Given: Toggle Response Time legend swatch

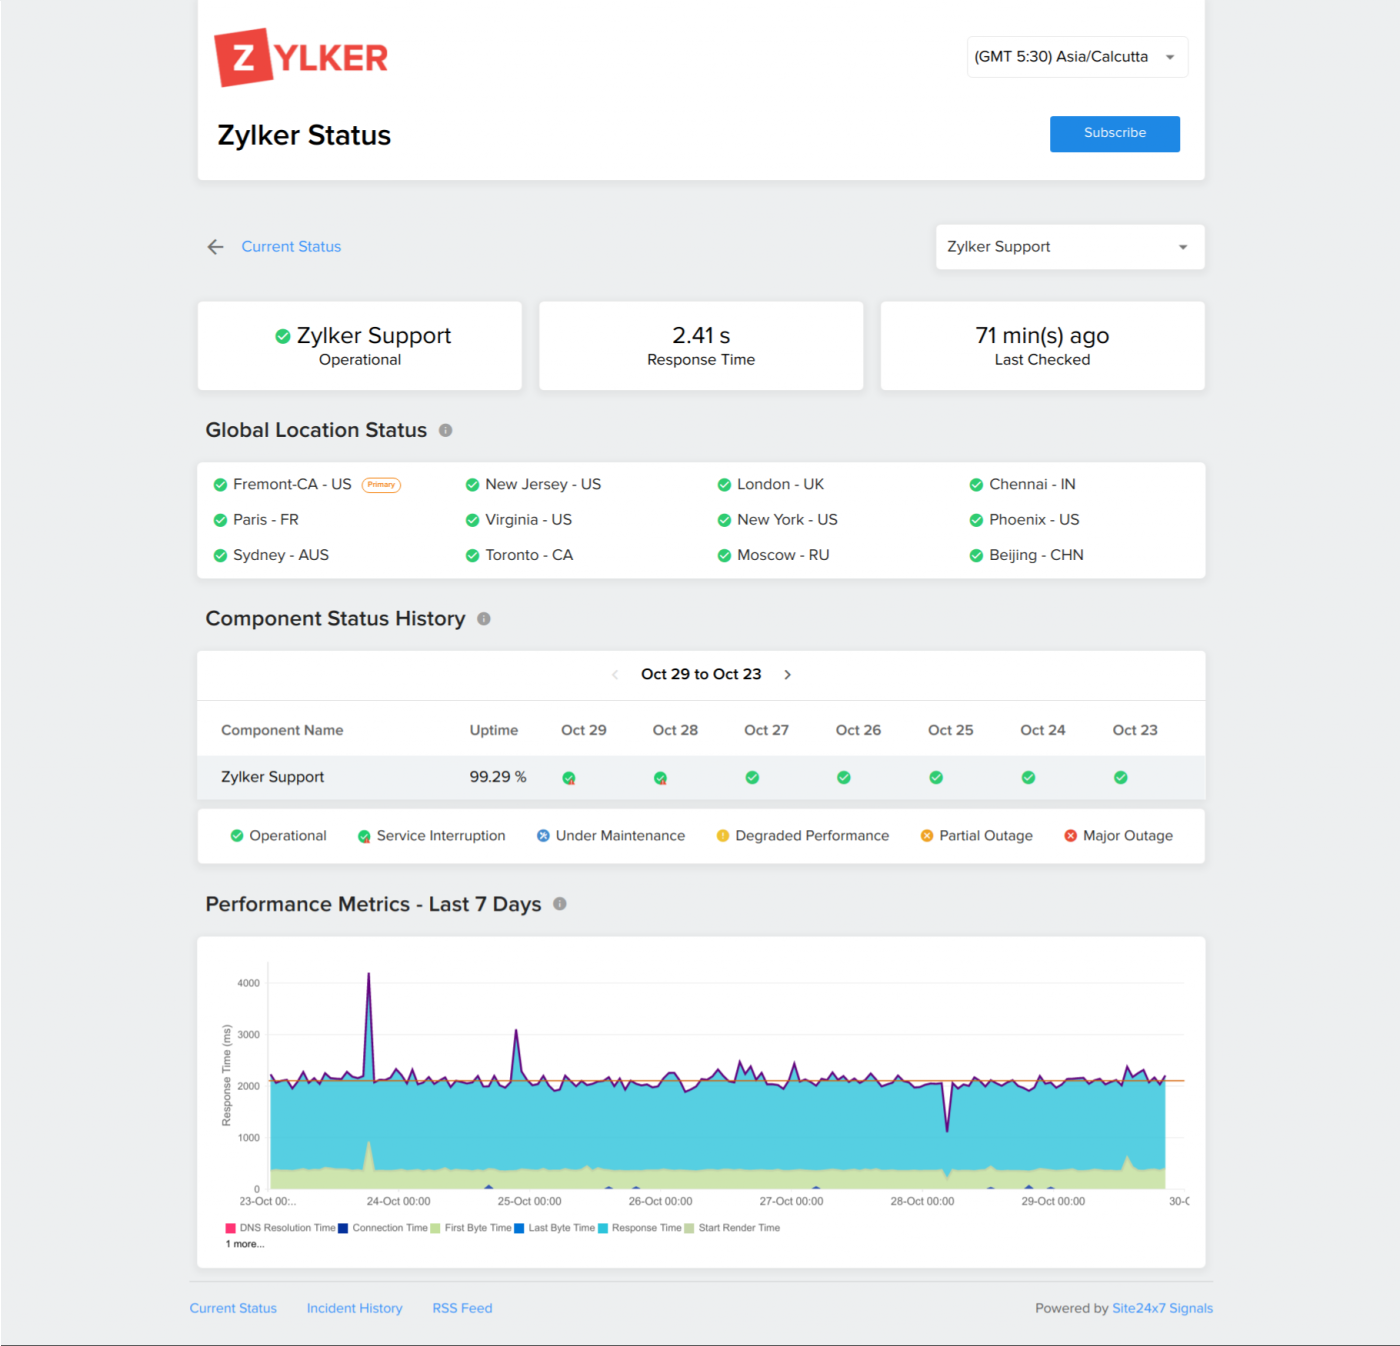Looking at the screenshot, I should point(603,1228).
